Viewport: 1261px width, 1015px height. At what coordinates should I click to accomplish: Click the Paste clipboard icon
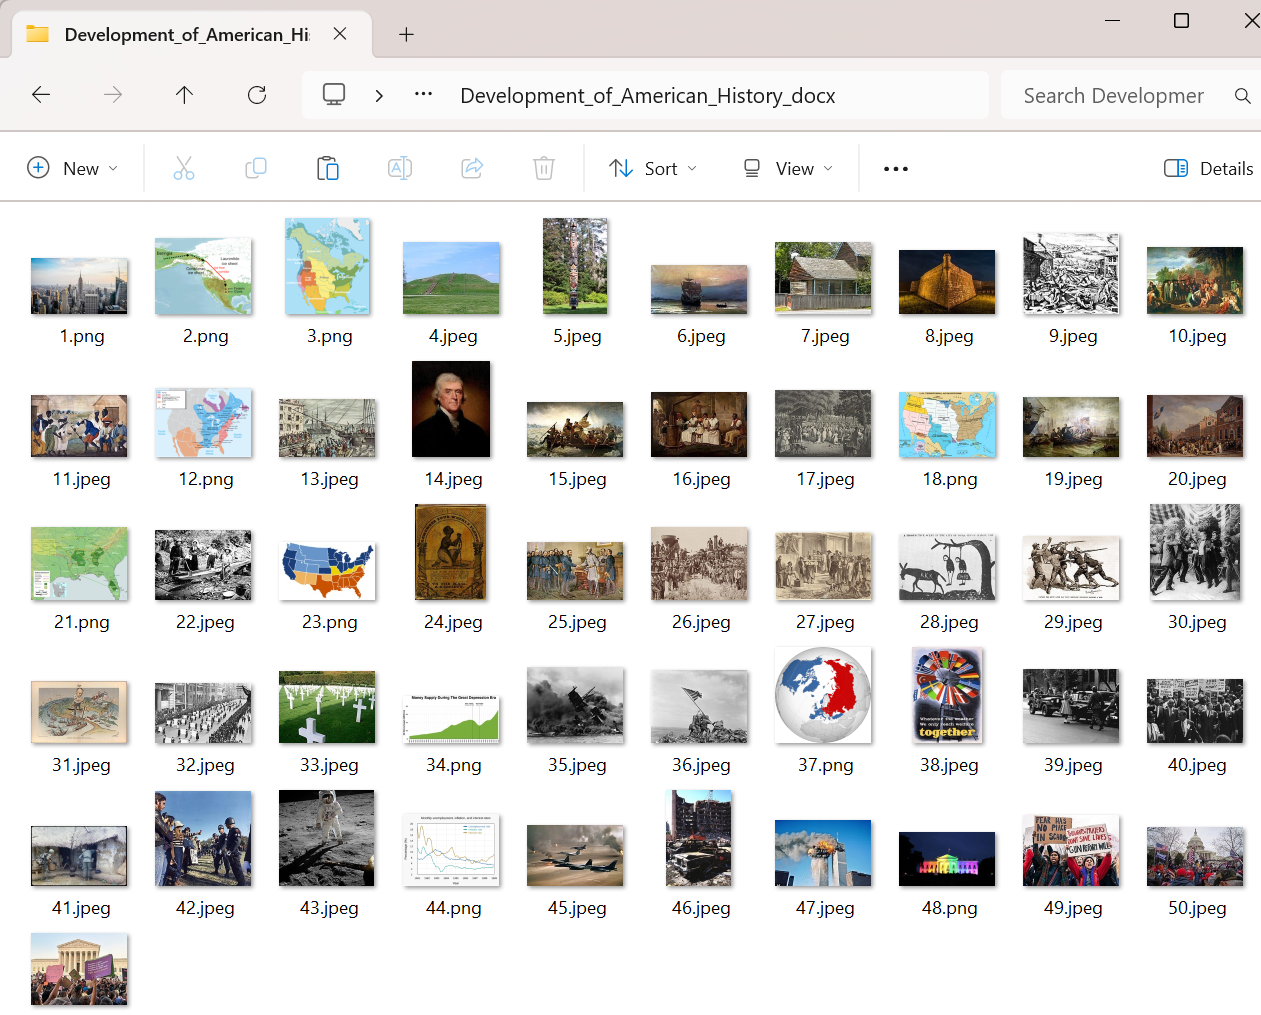point(328,168)
